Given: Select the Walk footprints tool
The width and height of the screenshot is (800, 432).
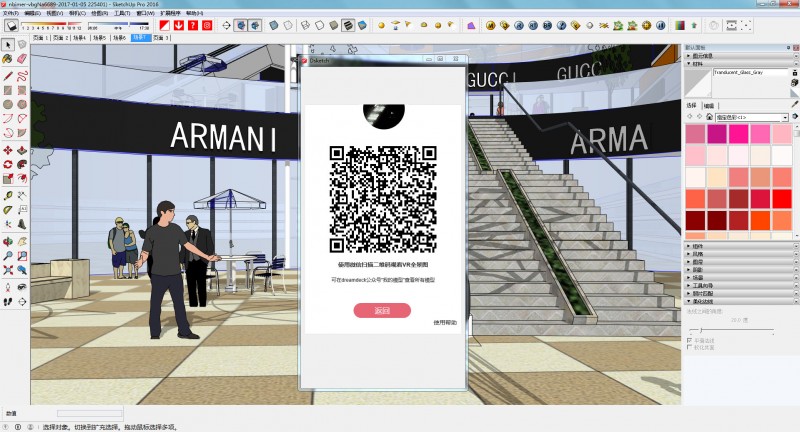Looking at the screenshot, I should 8,302.
